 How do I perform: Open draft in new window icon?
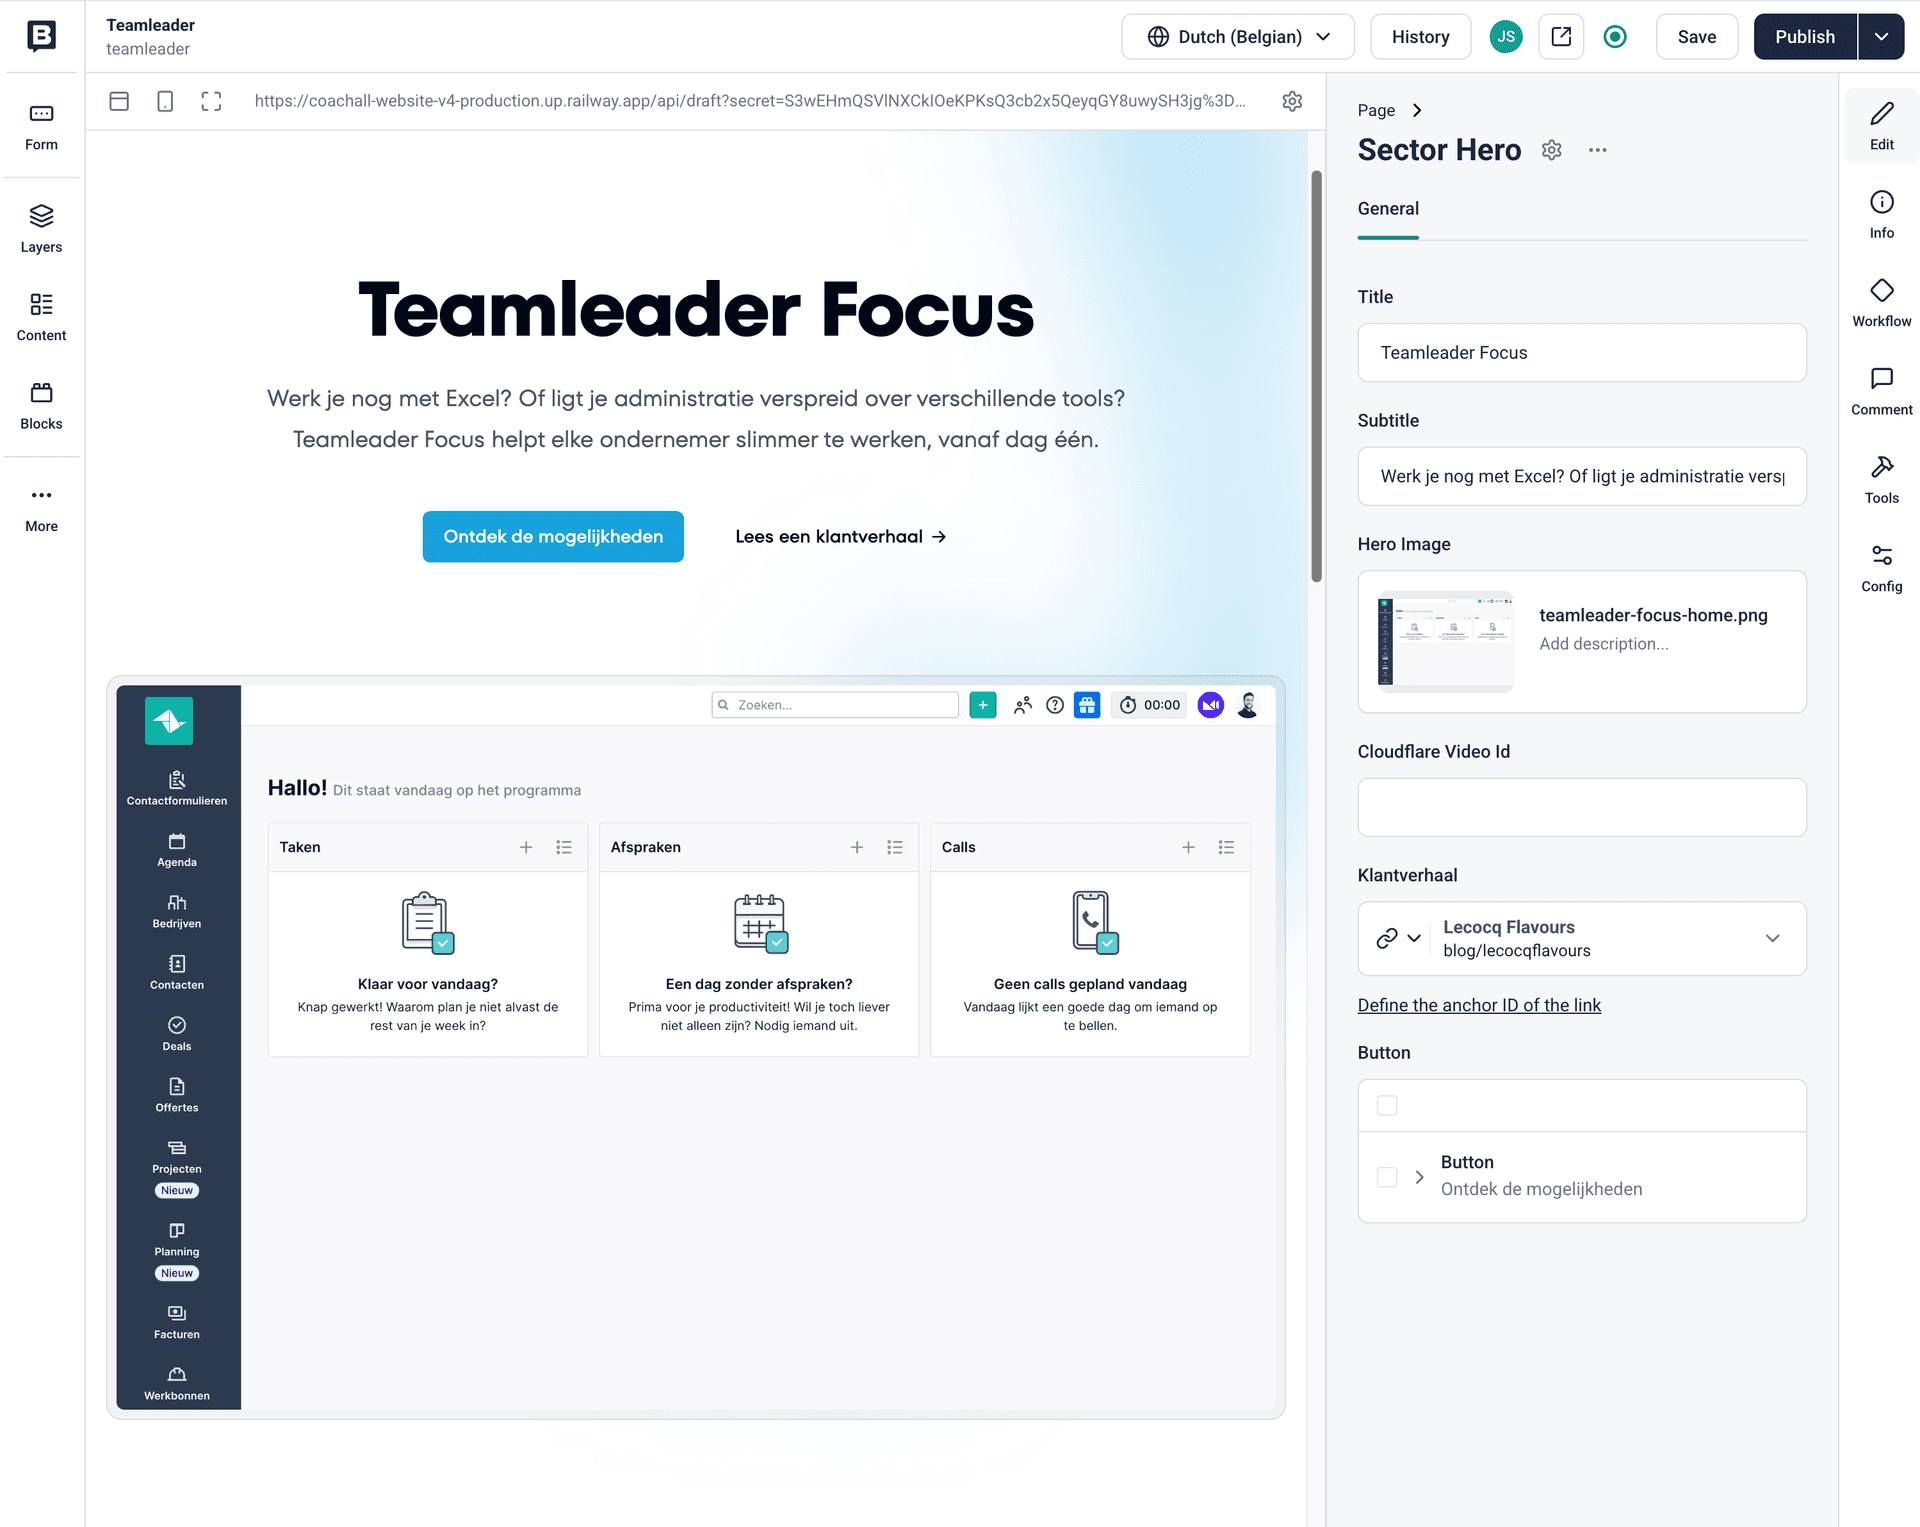pyautogui.click(x=1561, y=37)
